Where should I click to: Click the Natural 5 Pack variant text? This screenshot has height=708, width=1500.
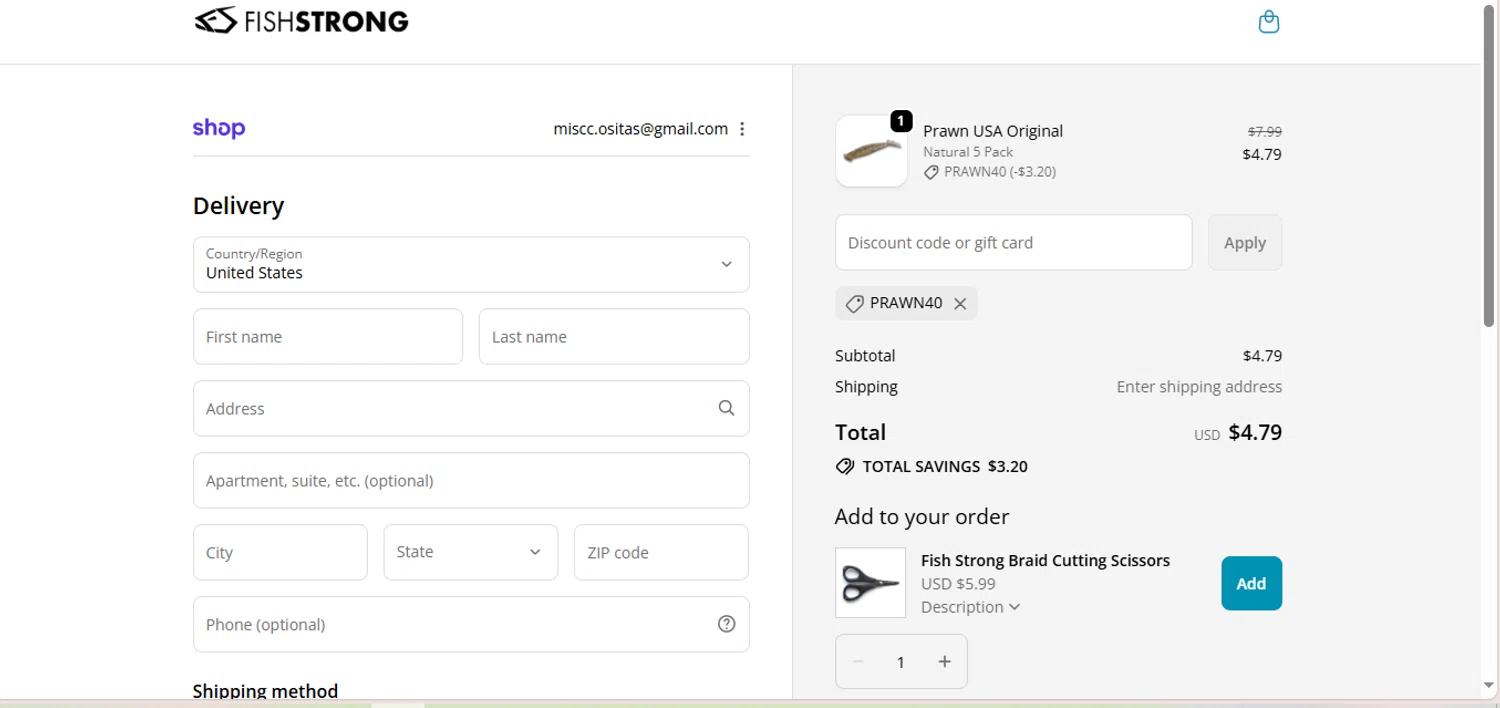point(968,152)
